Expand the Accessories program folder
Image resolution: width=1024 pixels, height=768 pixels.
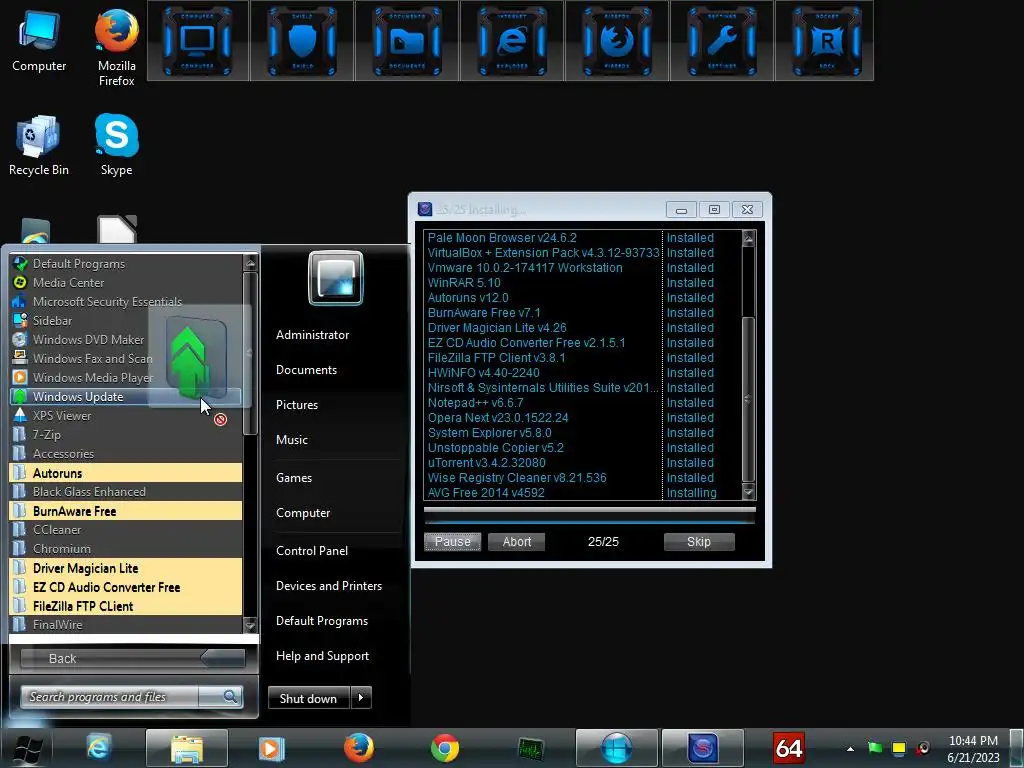click(x=125, y=453)
